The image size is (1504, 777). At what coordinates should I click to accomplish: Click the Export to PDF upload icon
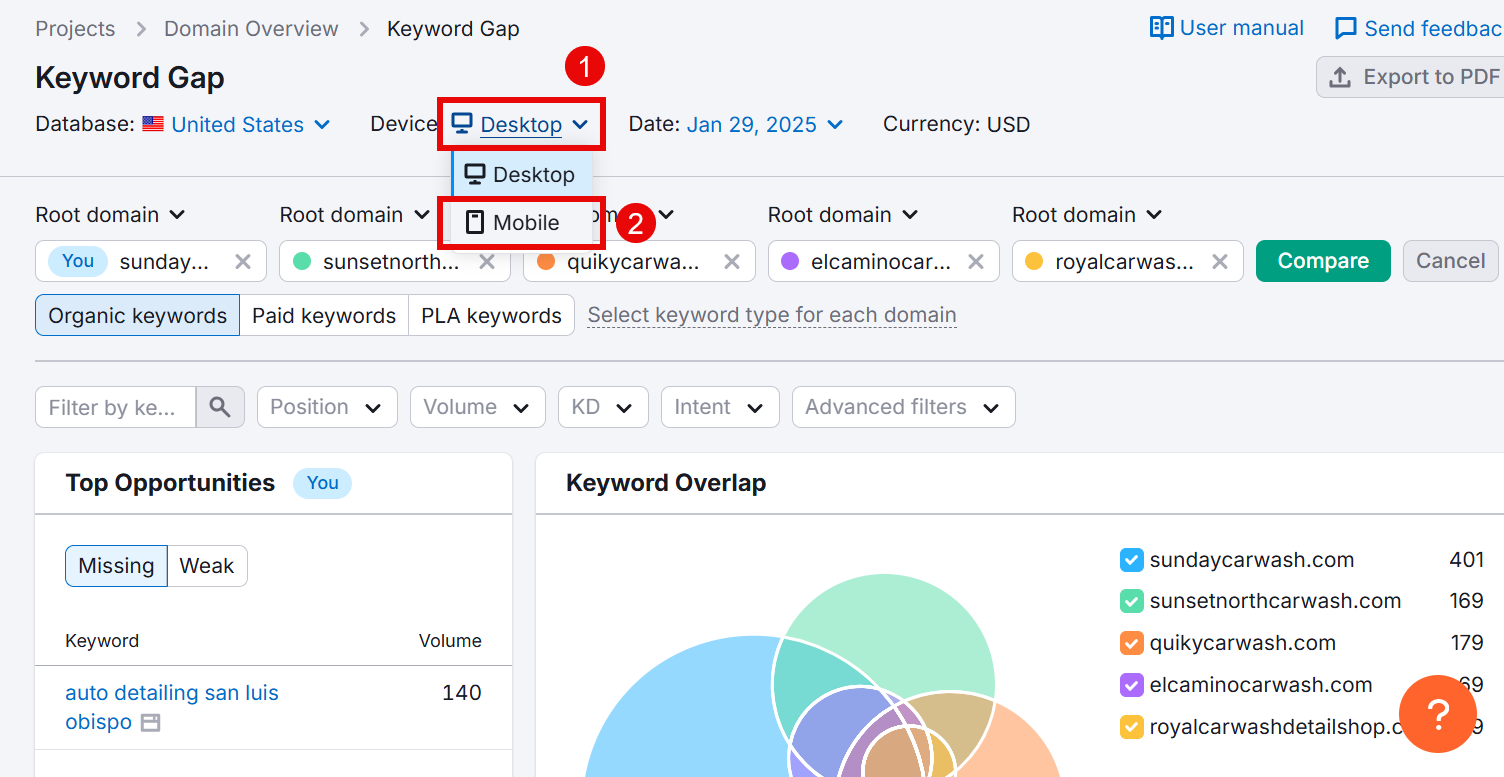pos(1340,77)
